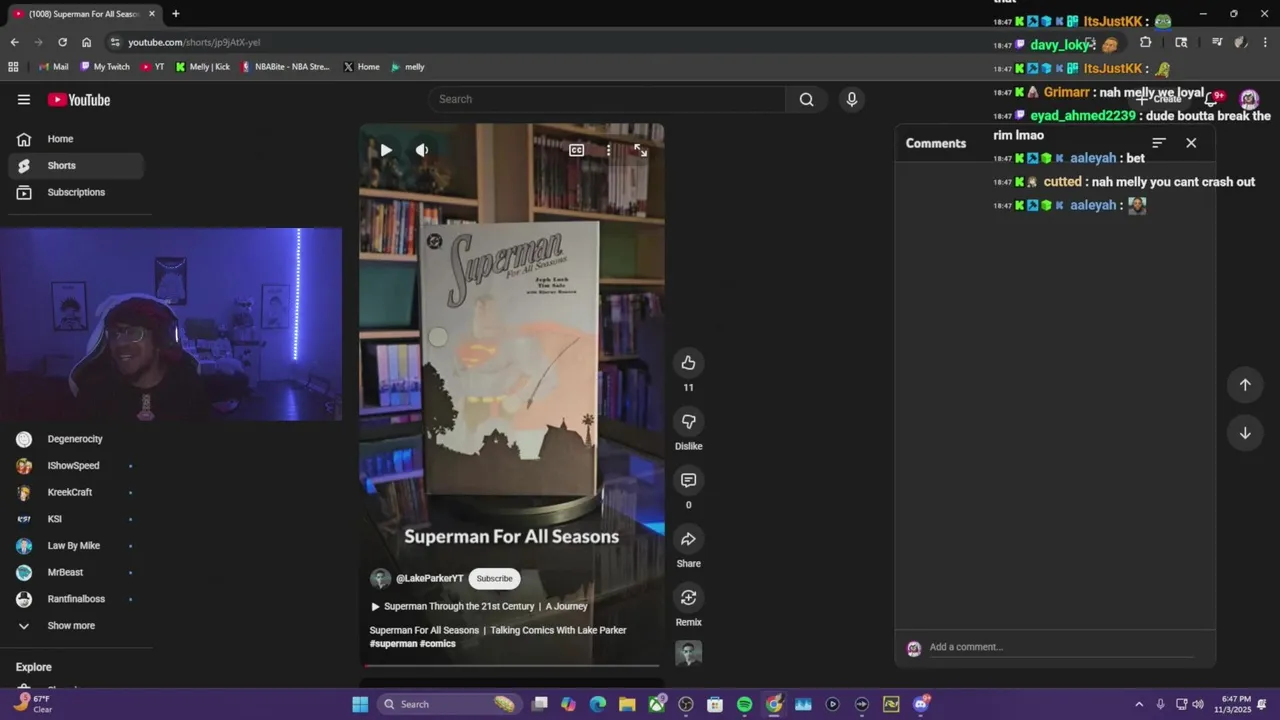The width and height of the screenshot is (1280, 720).
Task: Remix this Short
Action: coord(688,597)
